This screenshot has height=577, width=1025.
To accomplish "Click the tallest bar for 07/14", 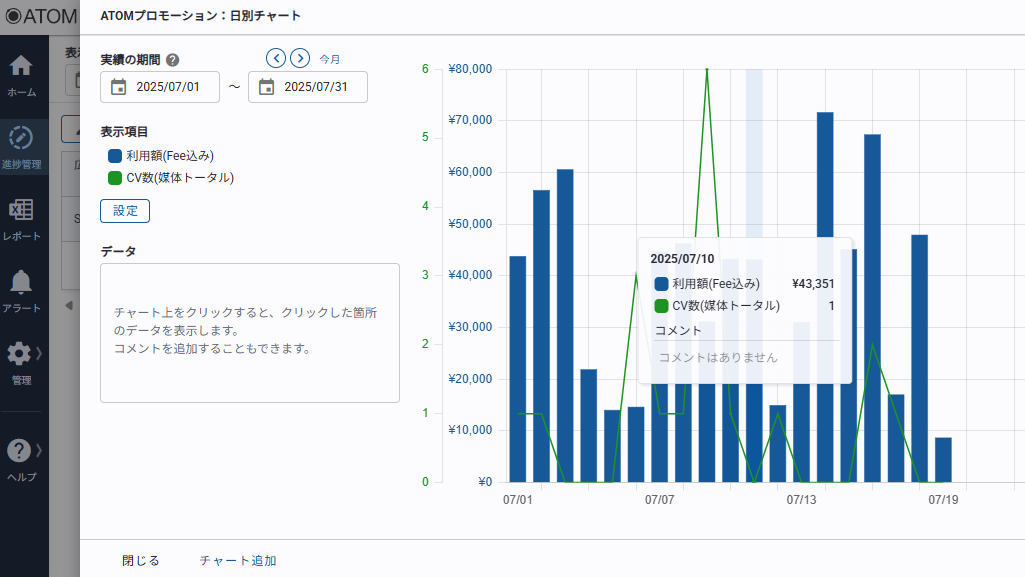I will click(x=825, y=300).
